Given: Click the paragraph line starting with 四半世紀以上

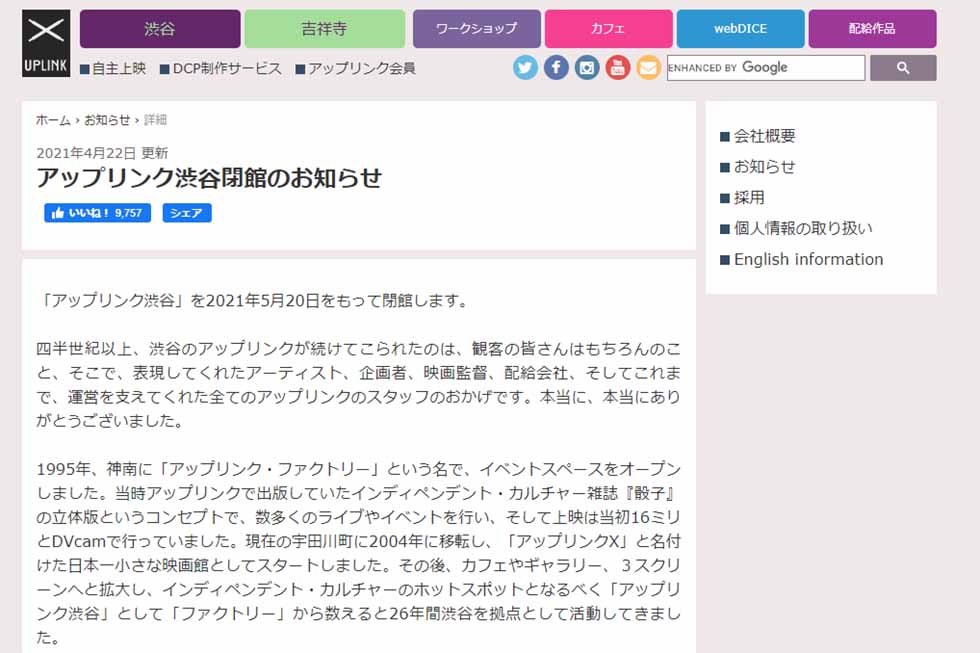Looking at the screenshot, I should (359, 349).
